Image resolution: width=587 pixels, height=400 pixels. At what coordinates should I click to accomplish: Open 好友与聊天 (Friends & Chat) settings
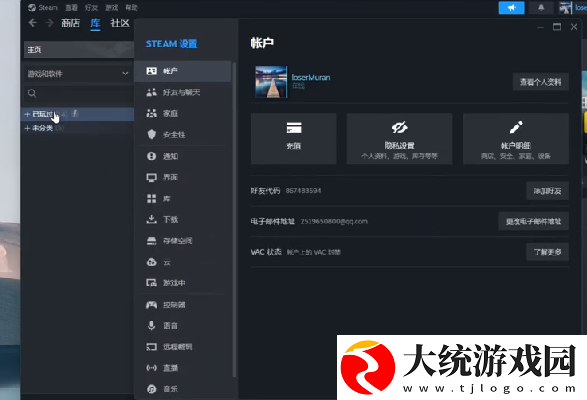183,92
